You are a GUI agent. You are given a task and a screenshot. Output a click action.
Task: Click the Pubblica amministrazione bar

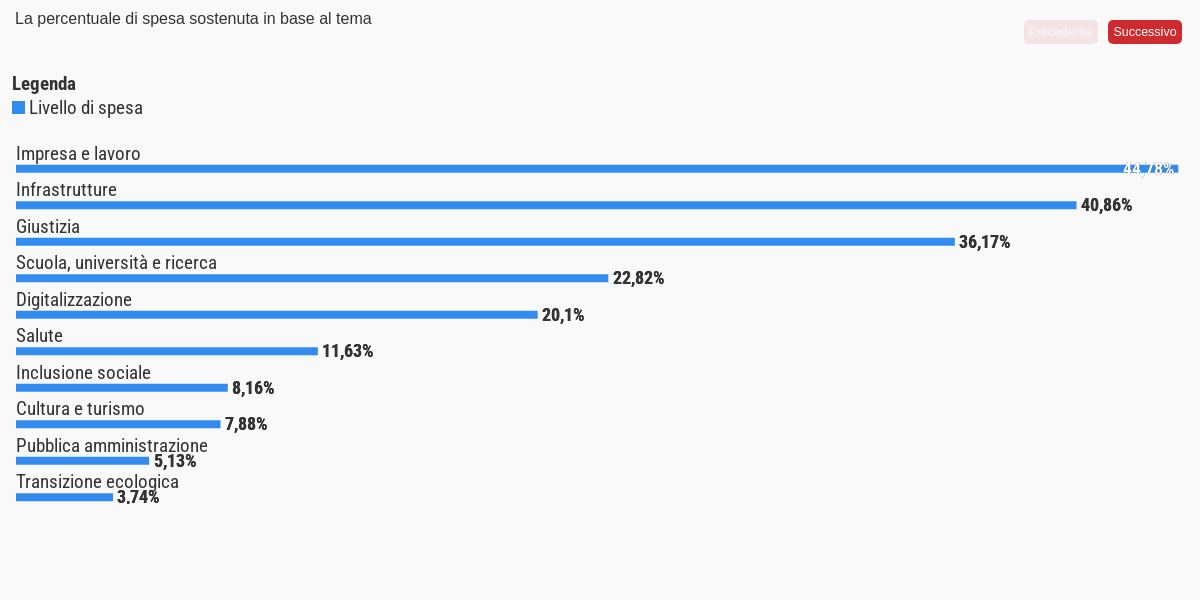[x=82, y=461]
